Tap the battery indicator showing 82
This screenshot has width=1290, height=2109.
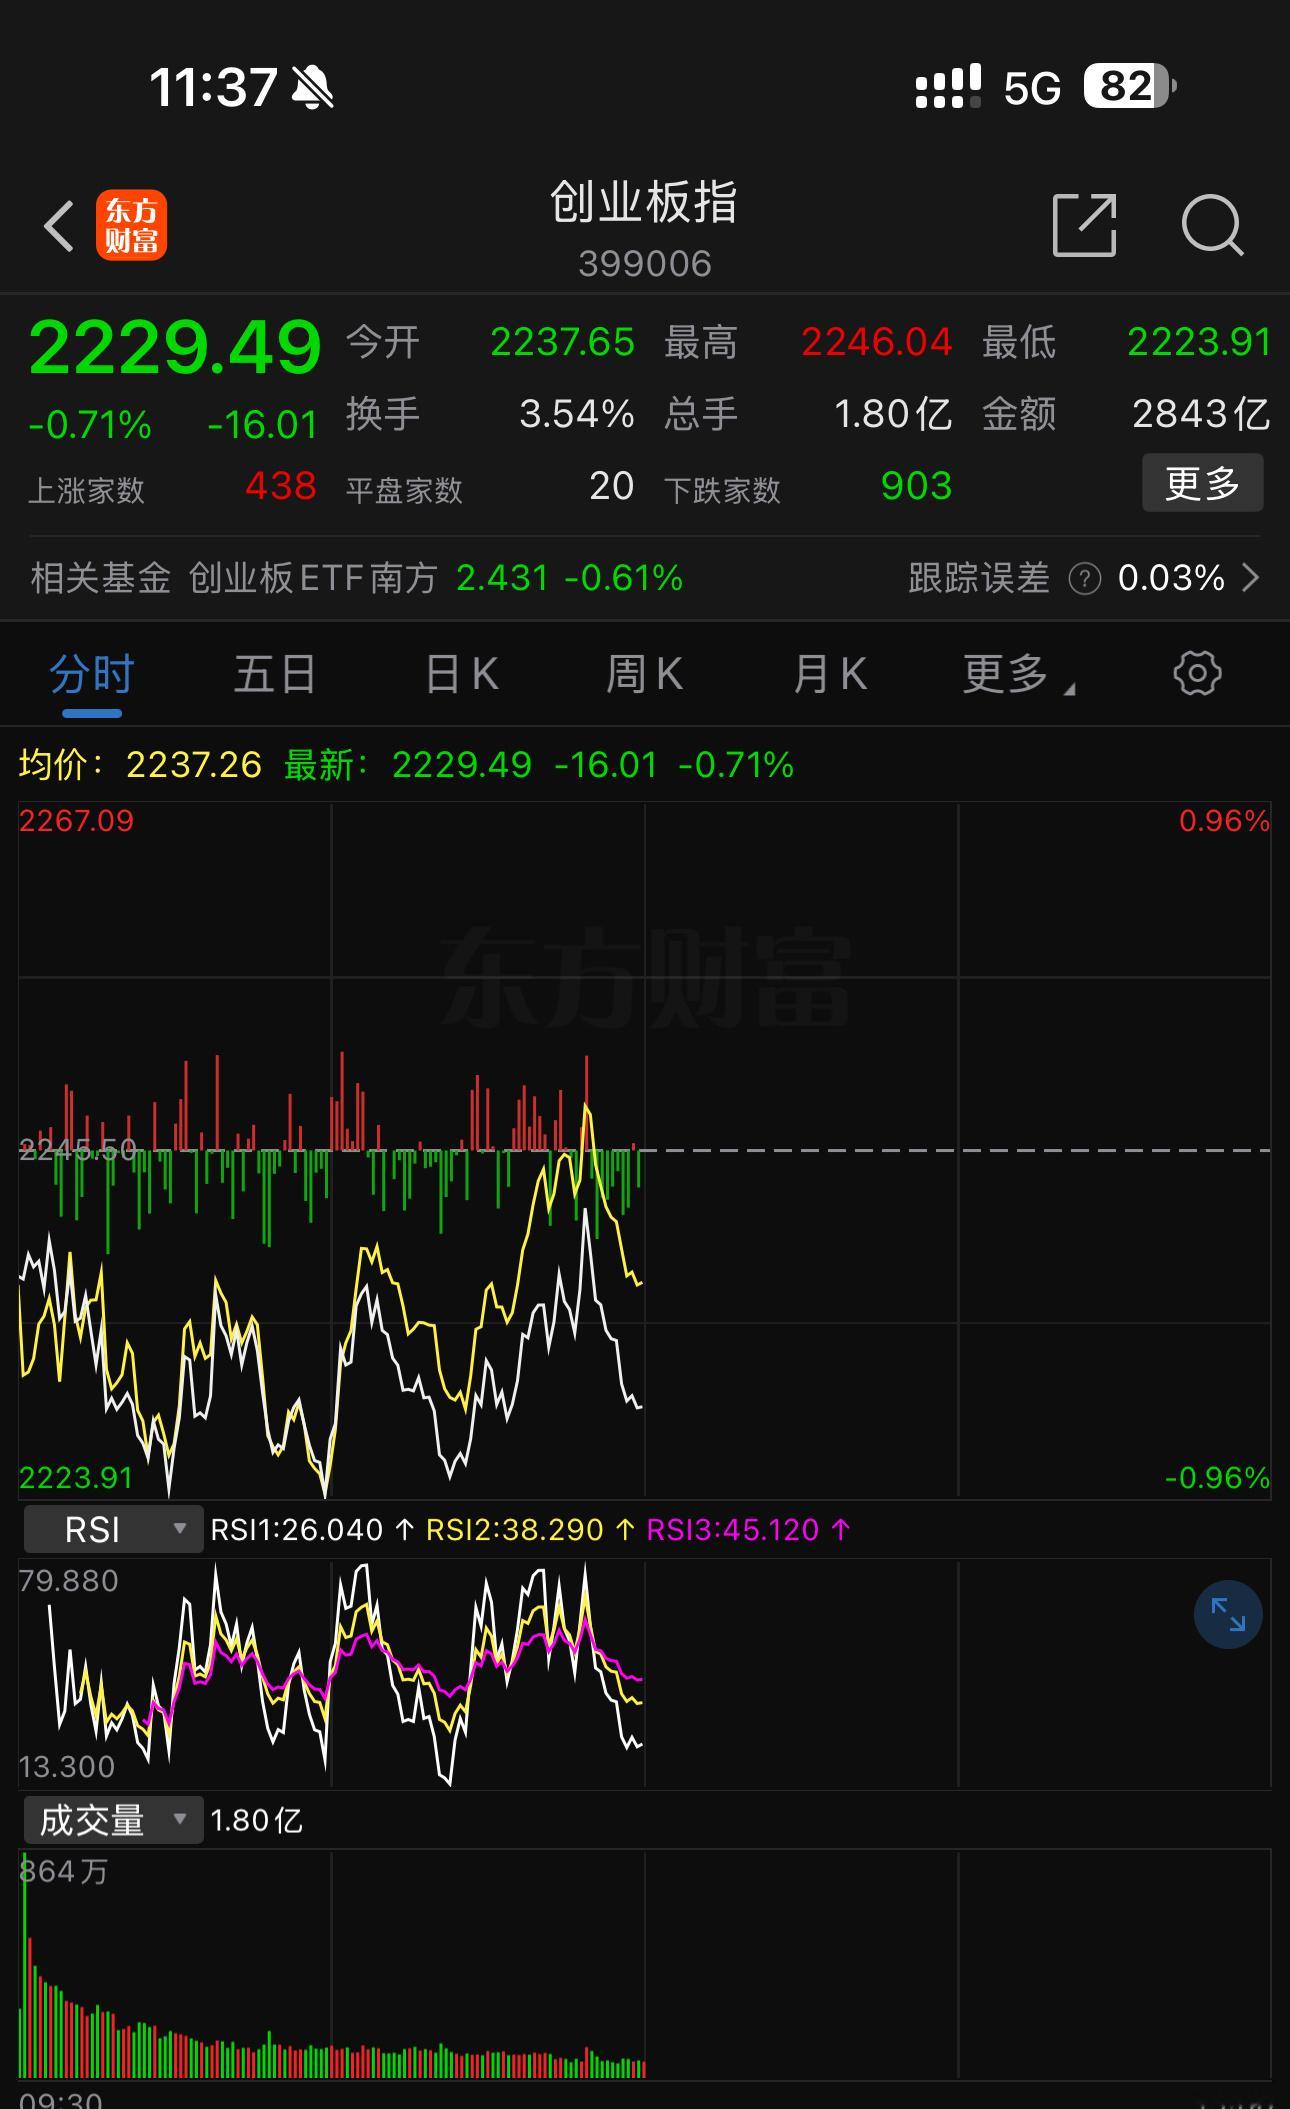pos(1130,87)
